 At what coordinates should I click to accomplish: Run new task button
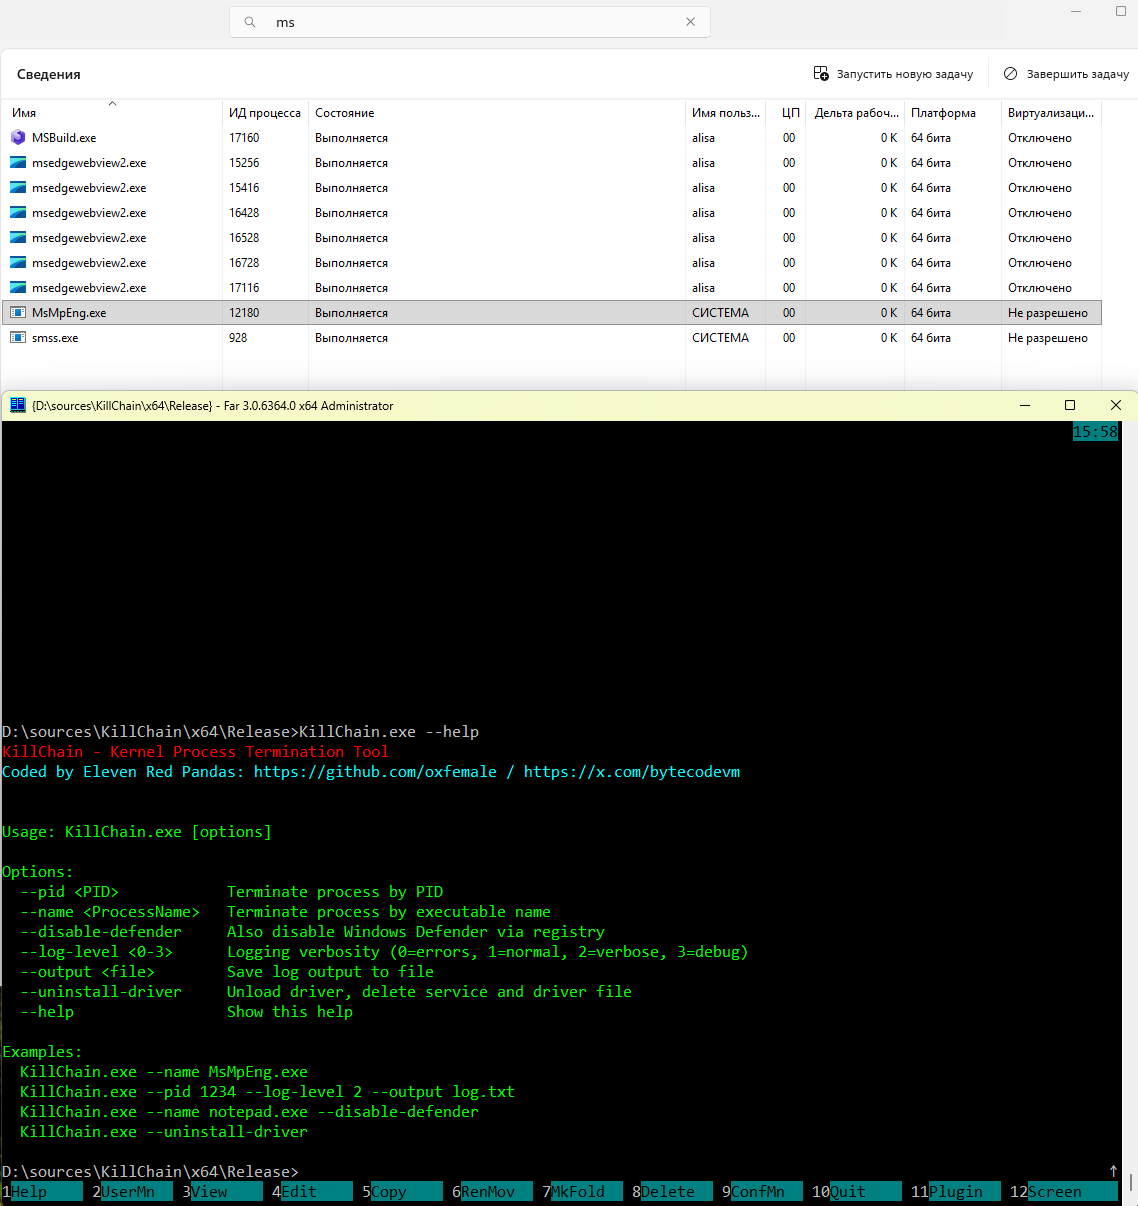coord(893,74)
